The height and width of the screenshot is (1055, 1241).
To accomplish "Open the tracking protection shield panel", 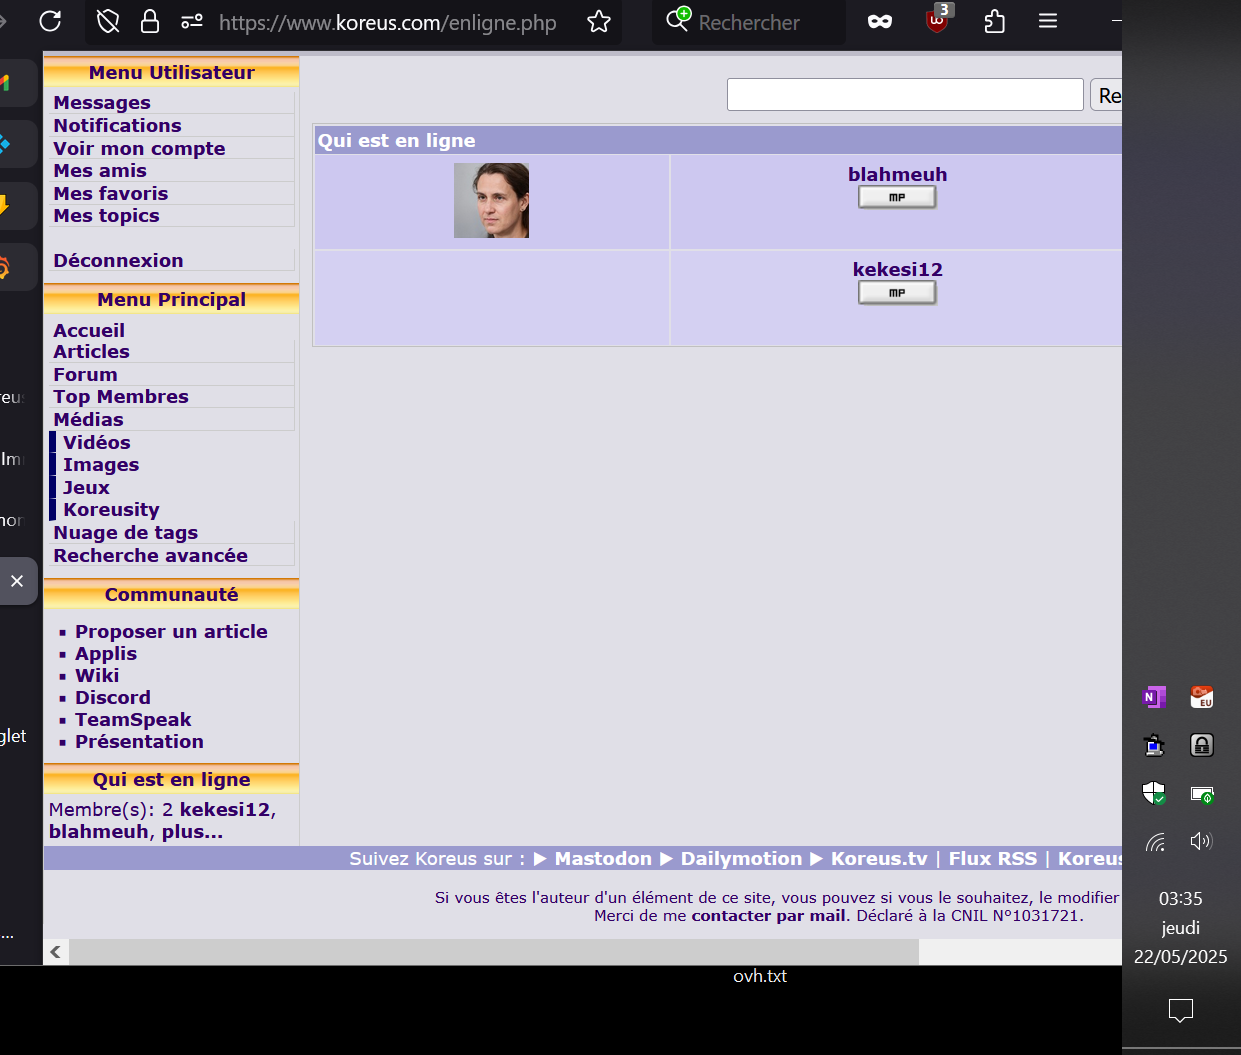I will [108, 21].
